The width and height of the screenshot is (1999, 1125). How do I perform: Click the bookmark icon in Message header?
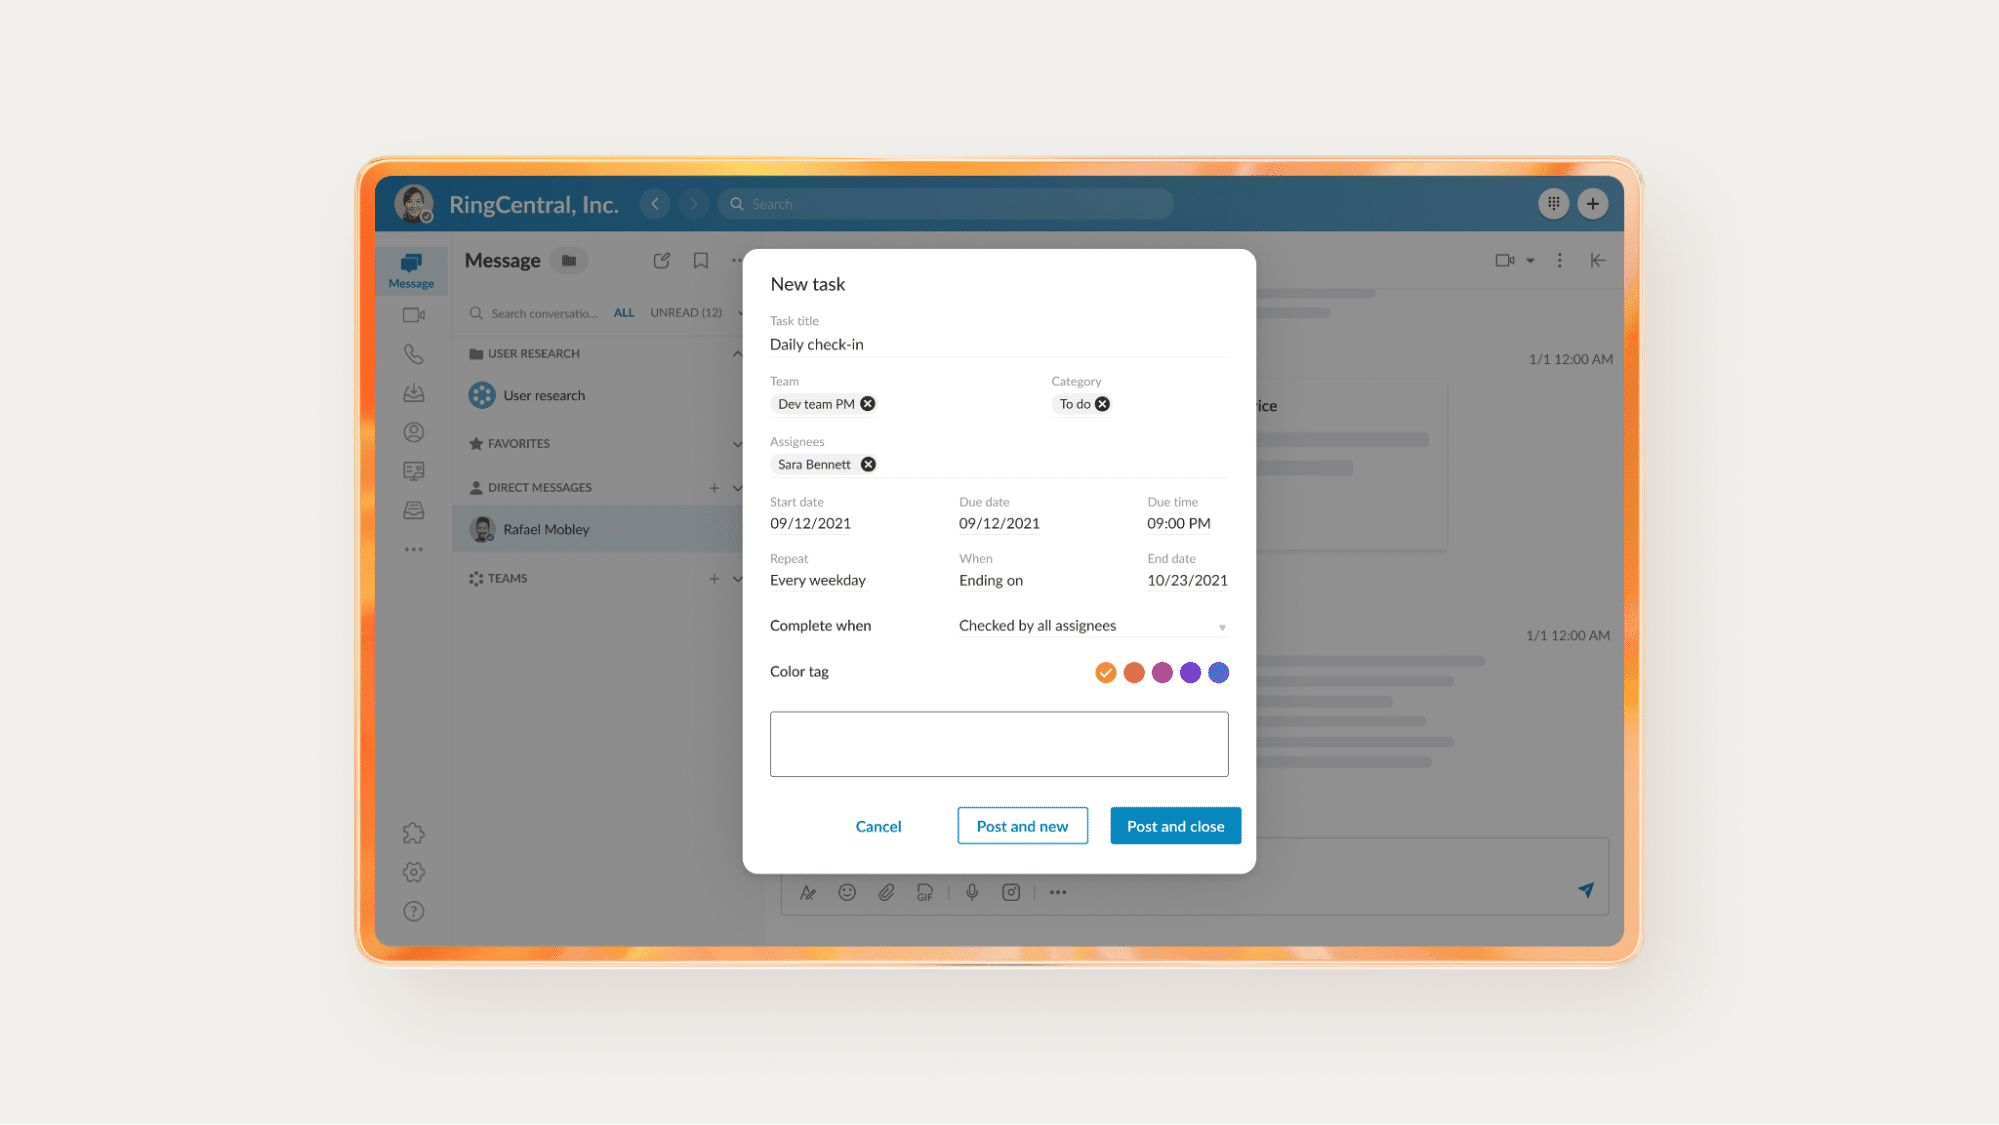coord(700,260)
